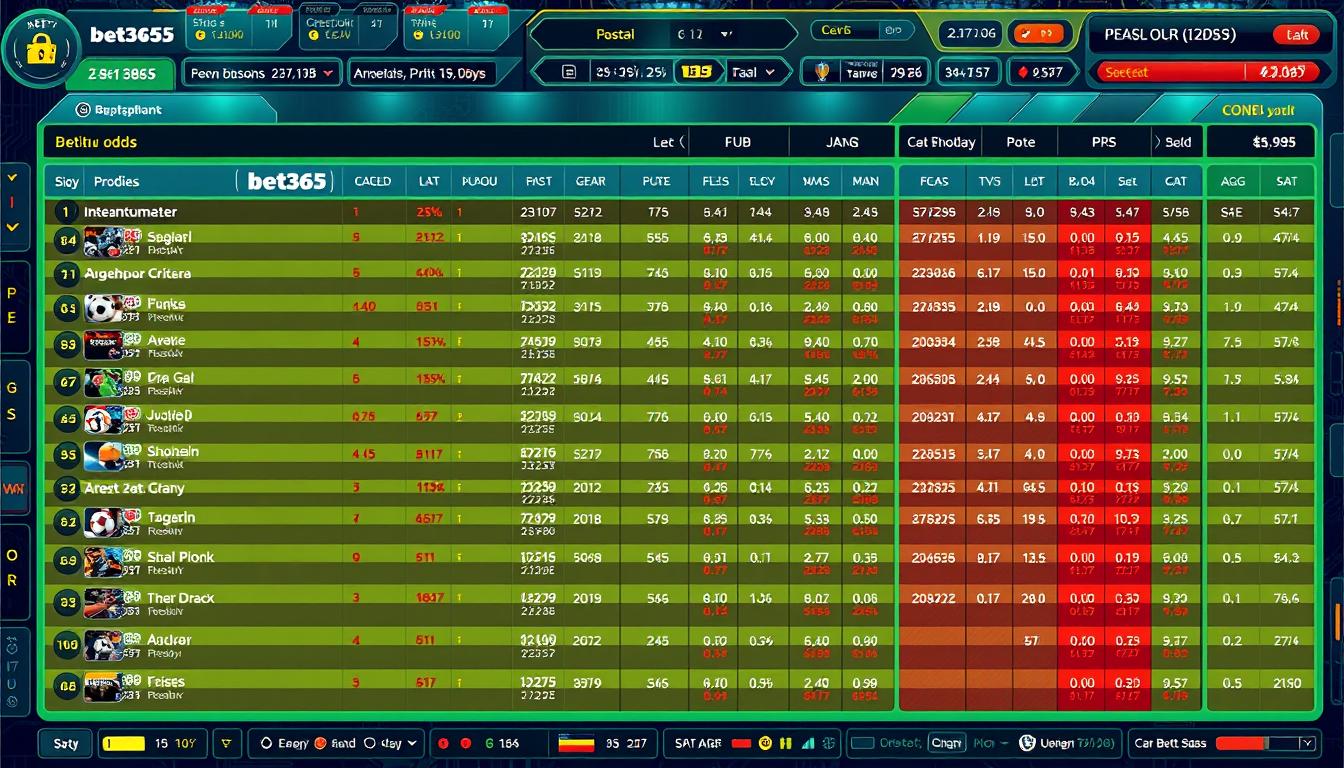Open the Postal selector

tap(663, 34)
